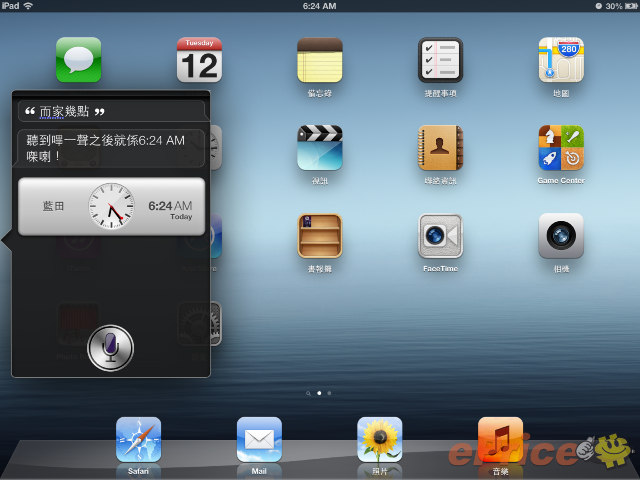640x480 pixels.
Task: Launch the Notes app
Action: (x=319, y=59)
